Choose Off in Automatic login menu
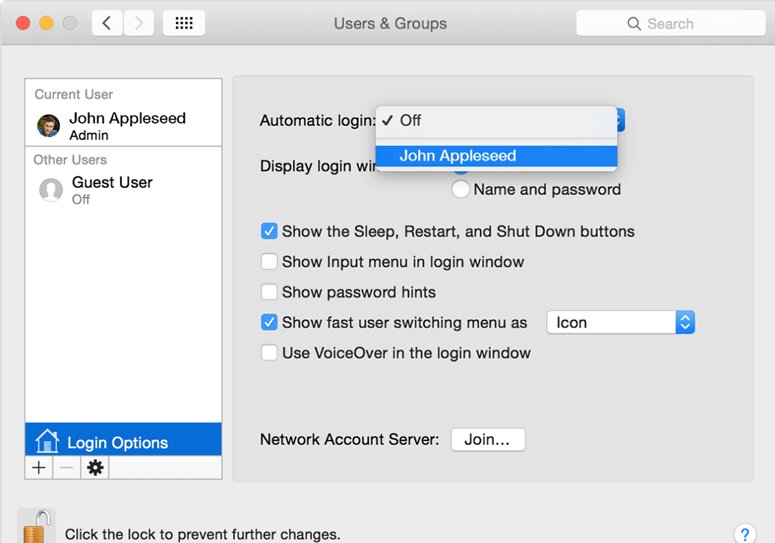This screenshot has width=775, height=543. pyautogui.click(x=496, y=121)
